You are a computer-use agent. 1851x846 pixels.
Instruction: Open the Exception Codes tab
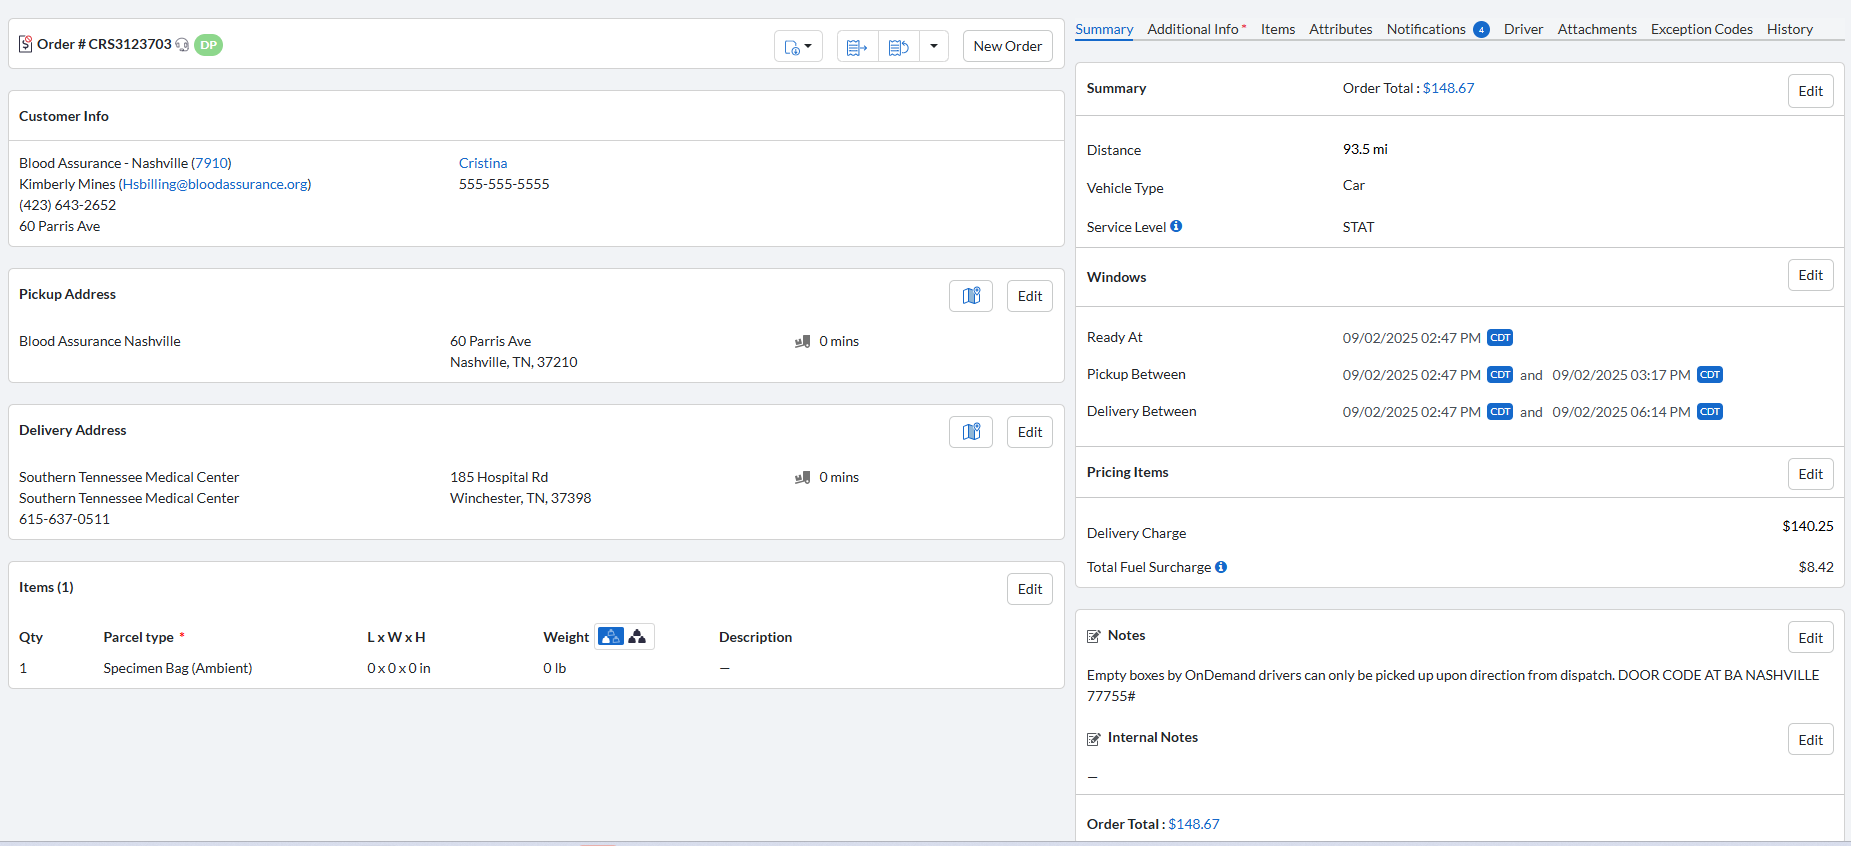[1701, 29]
